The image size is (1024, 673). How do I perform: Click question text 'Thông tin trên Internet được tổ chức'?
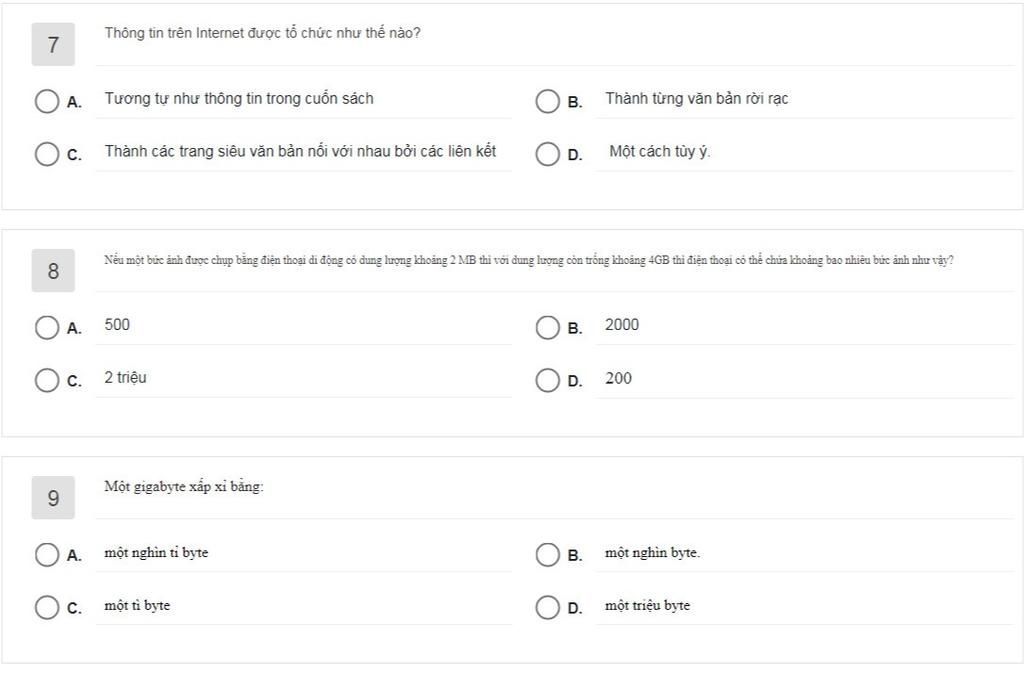pos(262,33)
